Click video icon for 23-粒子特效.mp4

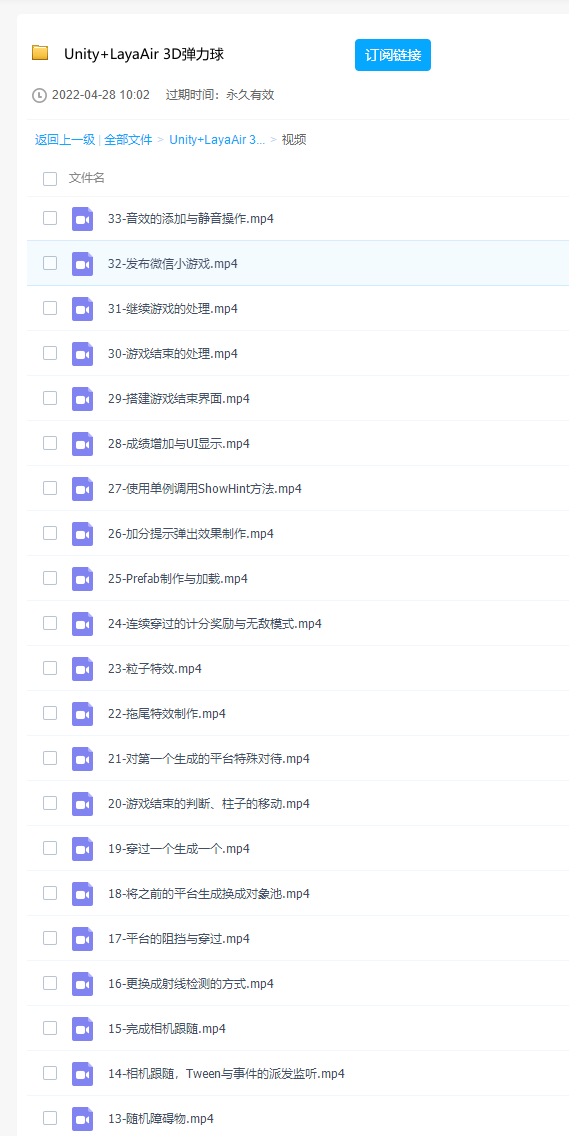[83, 669]
